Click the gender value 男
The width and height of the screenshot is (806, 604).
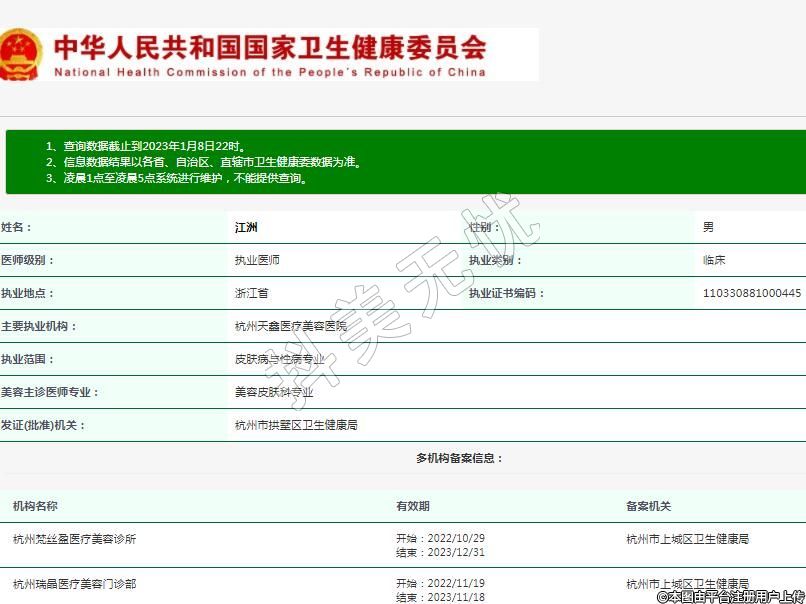[x=708, y=228]
